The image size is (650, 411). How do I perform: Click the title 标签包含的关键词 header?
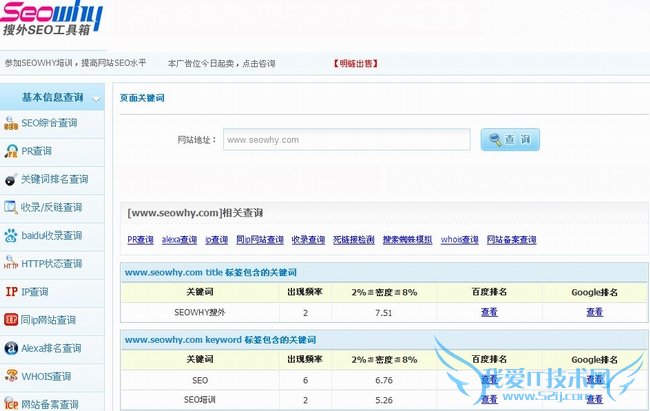coord(211,272)
